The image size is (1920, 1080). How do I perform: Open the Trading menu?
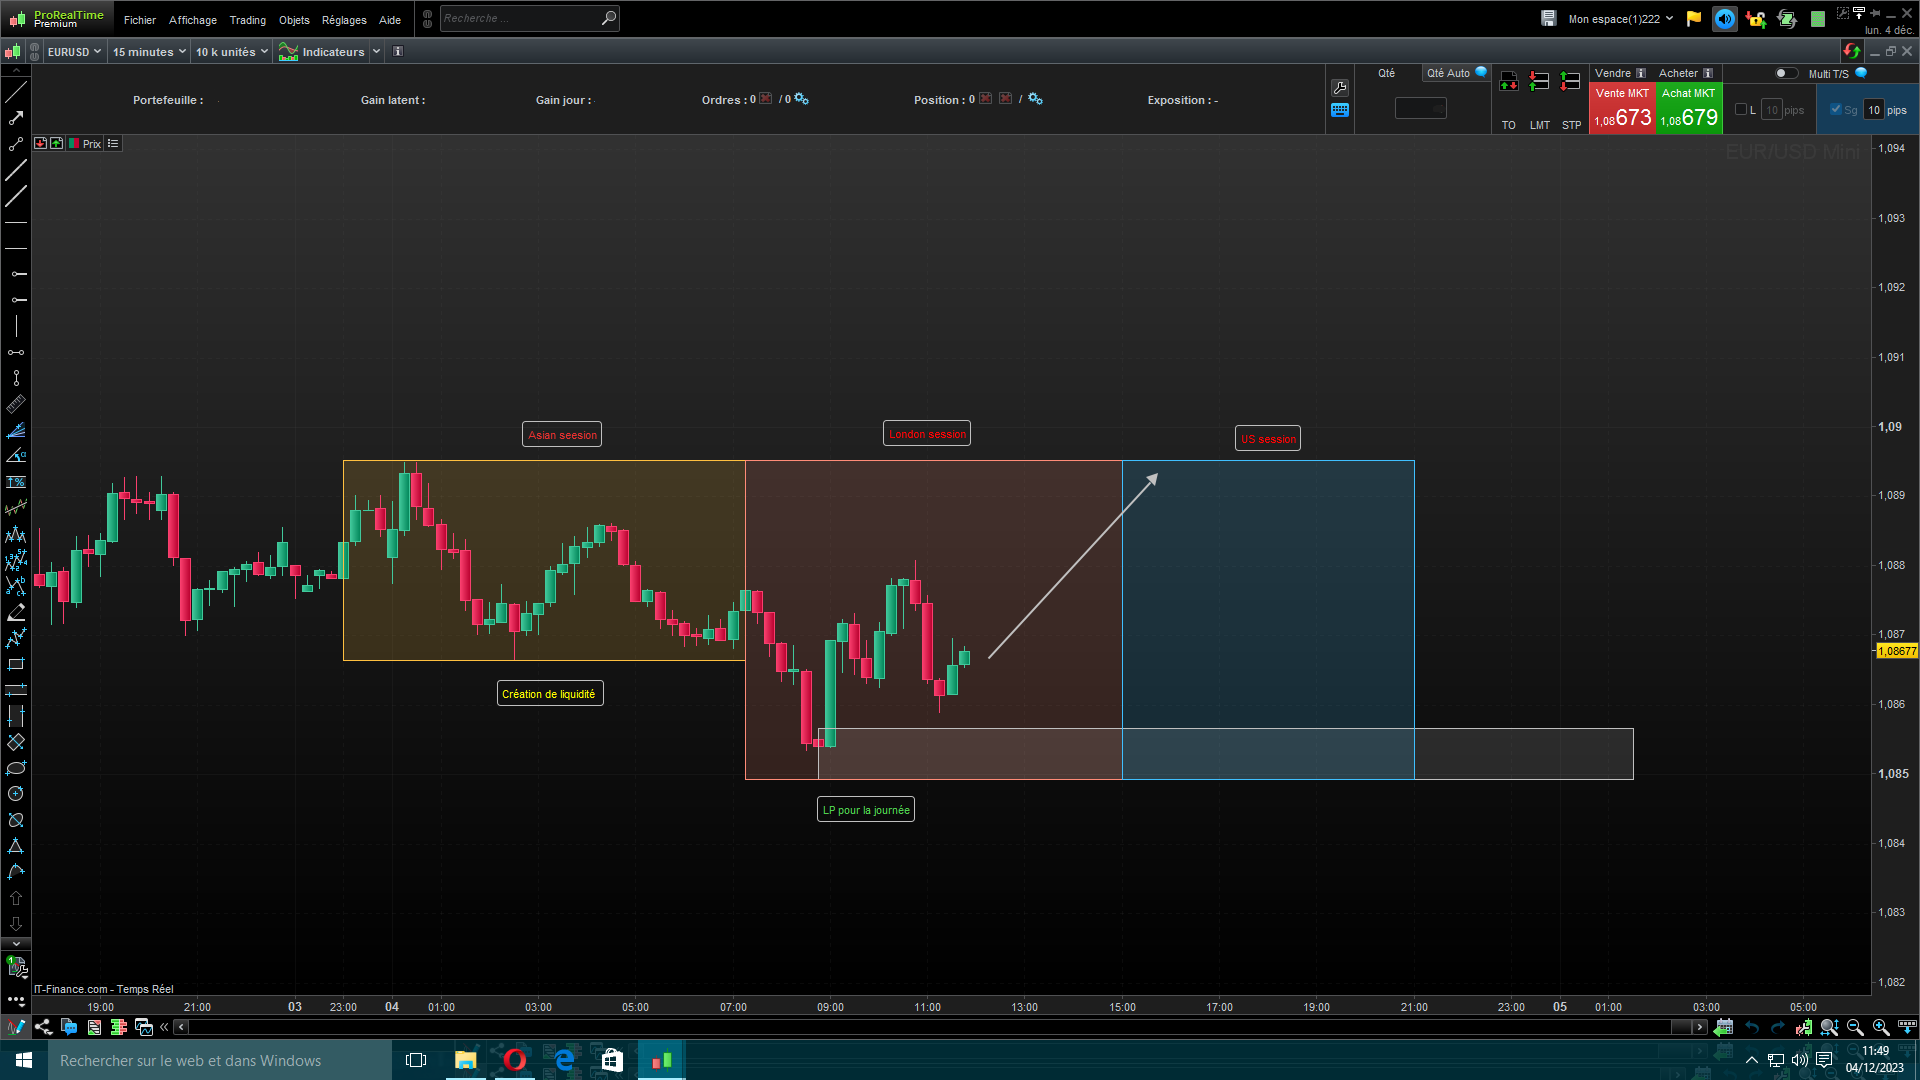[x=247, y=20]
